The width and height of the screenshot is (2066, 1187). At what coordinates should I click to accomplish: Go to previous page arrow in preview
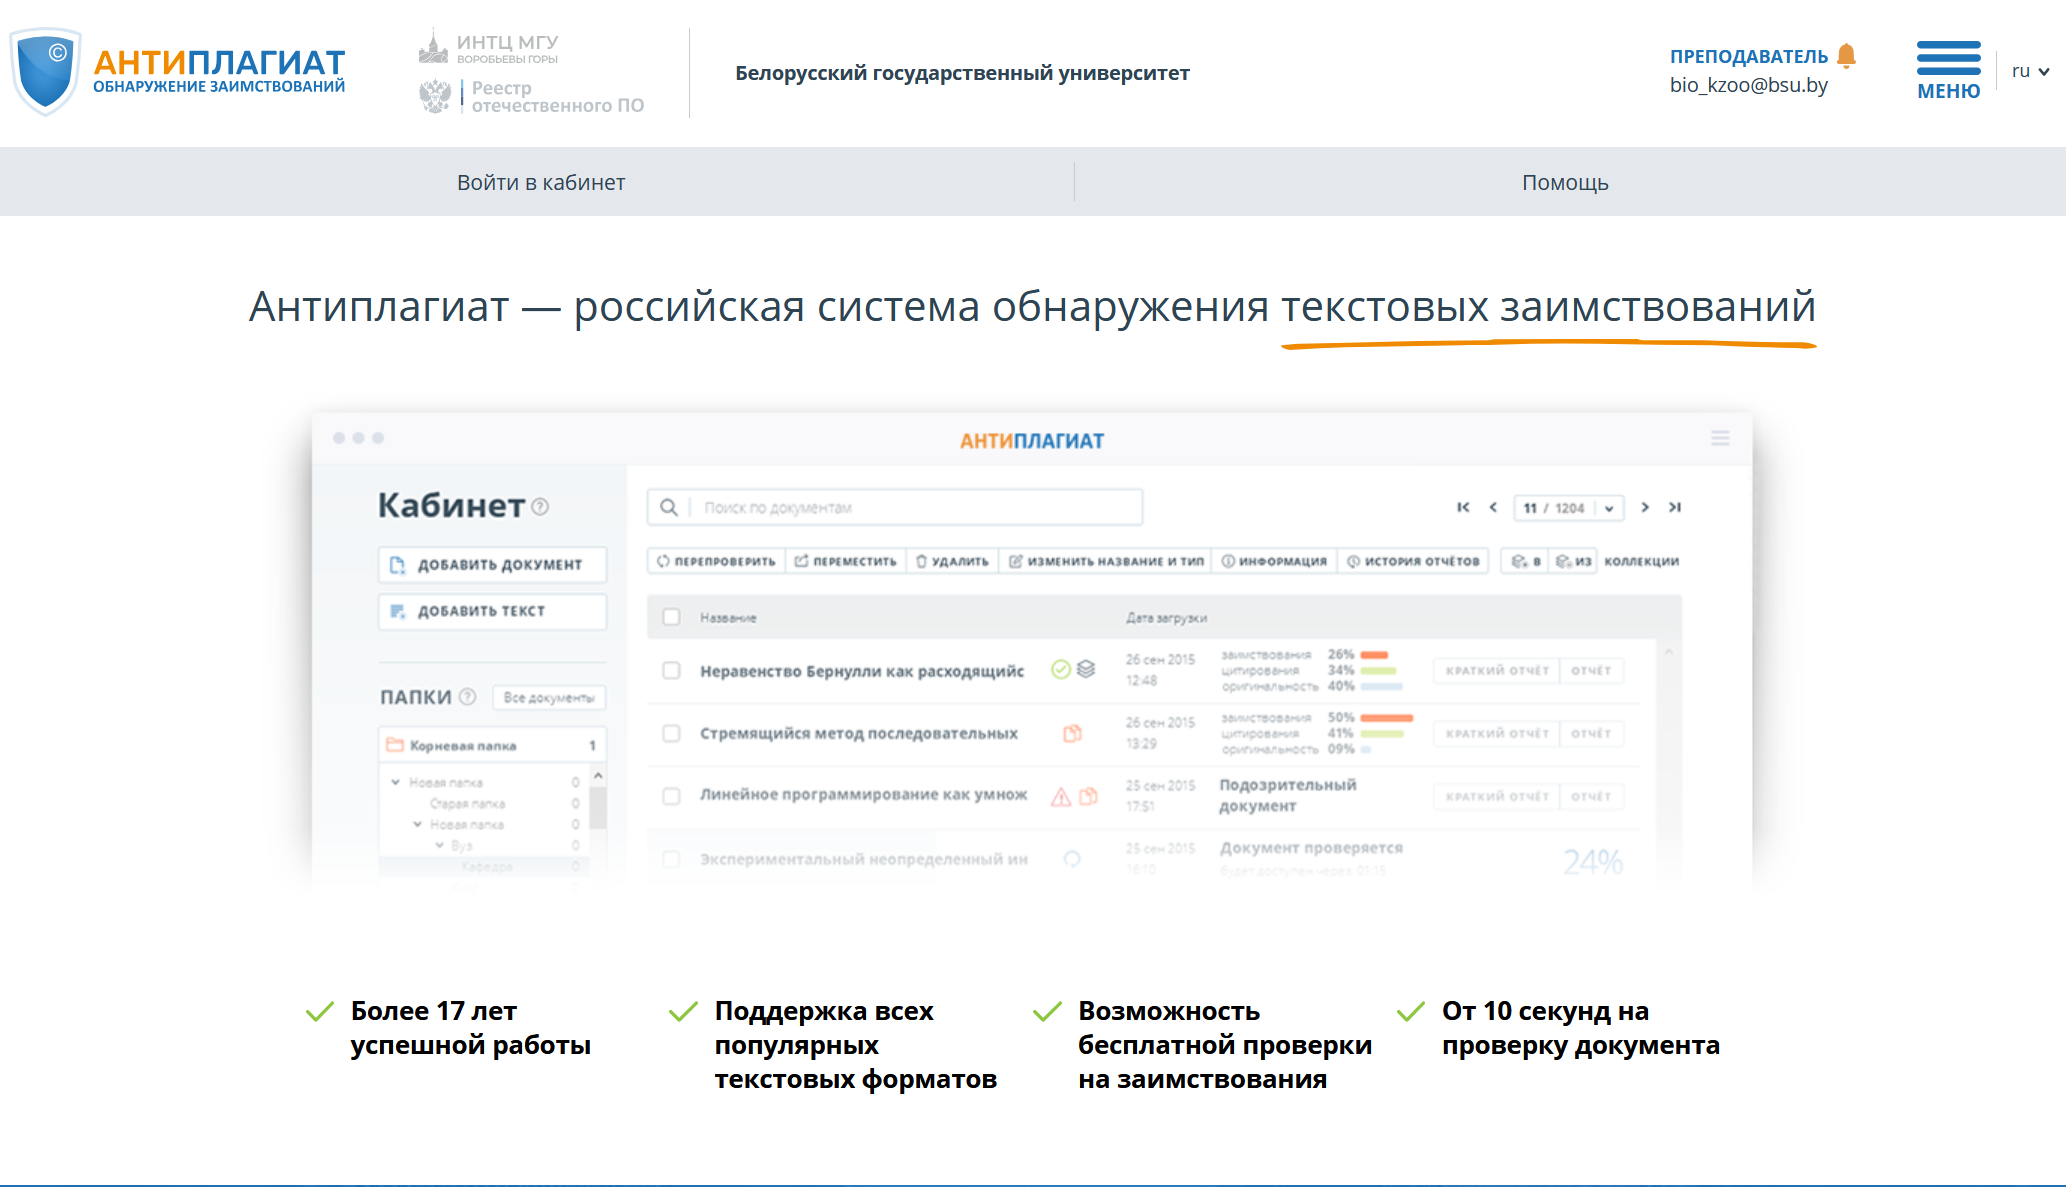[x=1493, y=507]
